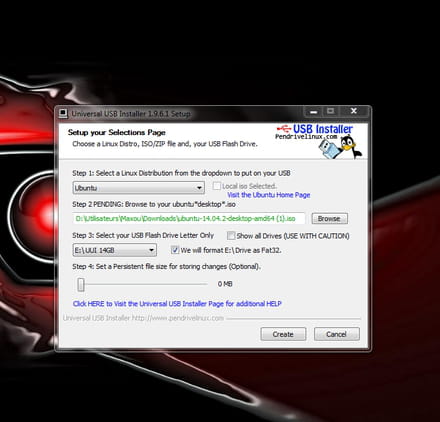The height and width of the screenshot is (422, 440).
Task: Uncheck format E:\ Drive as Fat32
Action: coord(175,250)
